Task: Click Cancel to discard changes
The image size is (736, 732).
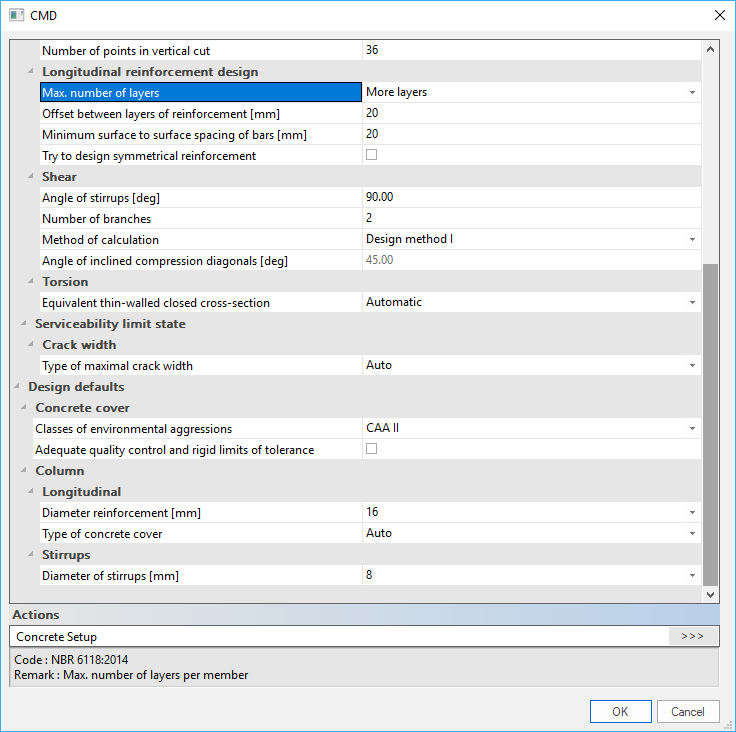Action: pyautogui.click(x=687, y=712)
